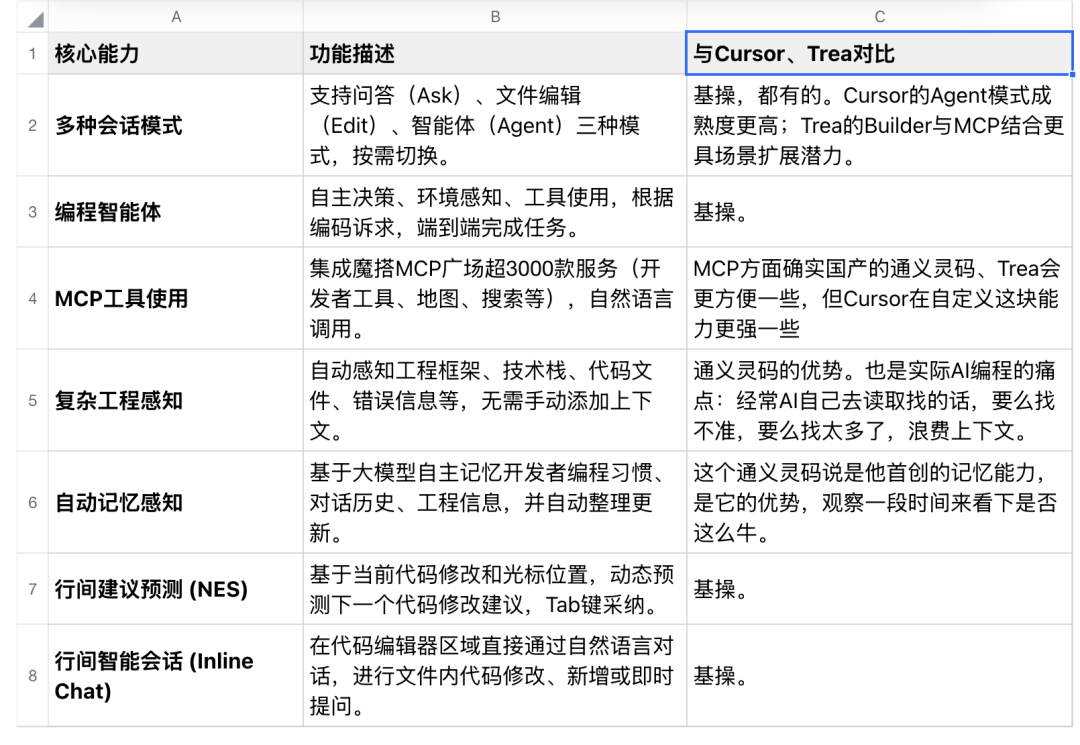Click the cell '与Cursor、Trea对比'

[x=880, y=53]
